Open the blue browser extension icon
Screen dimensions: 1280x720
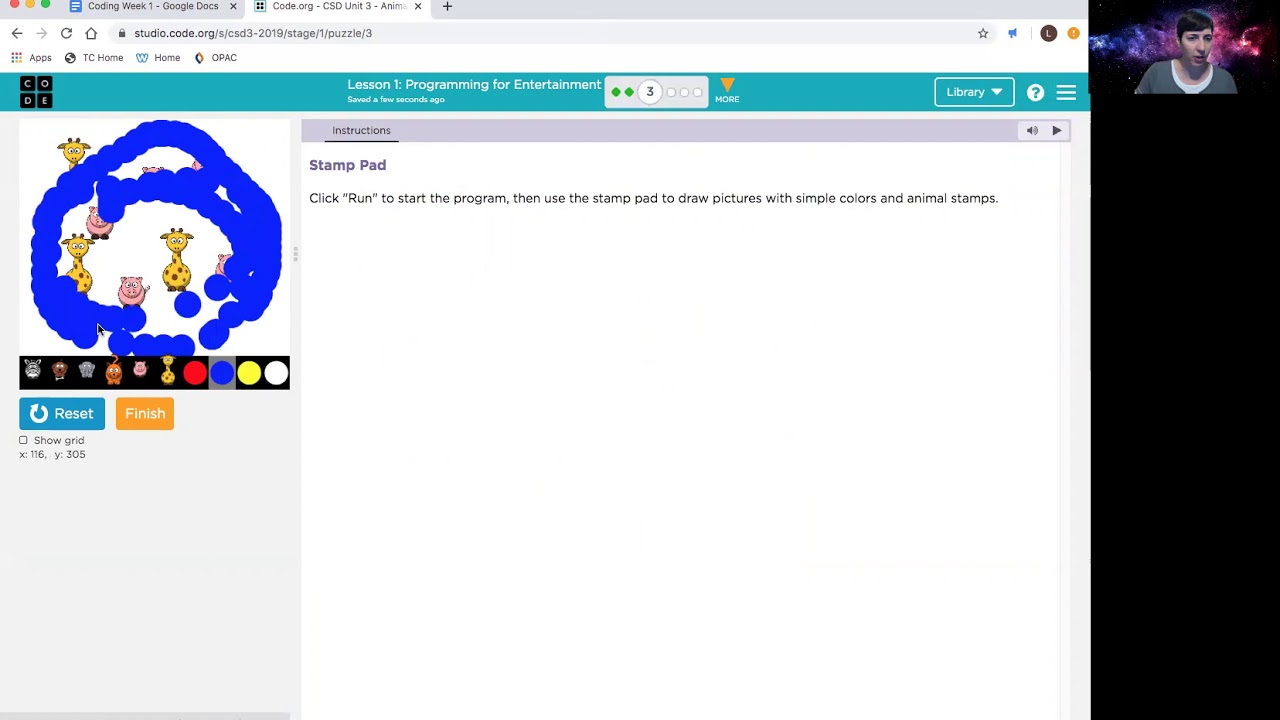coord(1013,33)
